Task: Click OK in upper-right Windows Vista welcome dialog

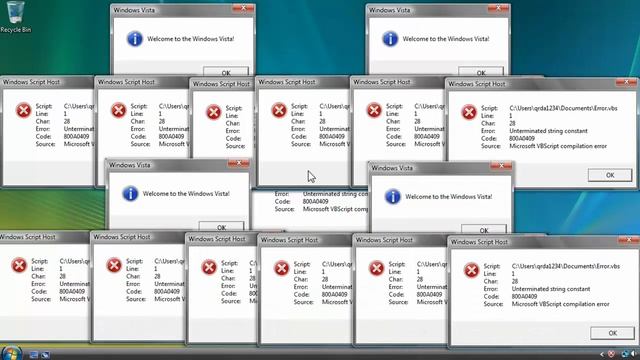Action: coord(481,72)
